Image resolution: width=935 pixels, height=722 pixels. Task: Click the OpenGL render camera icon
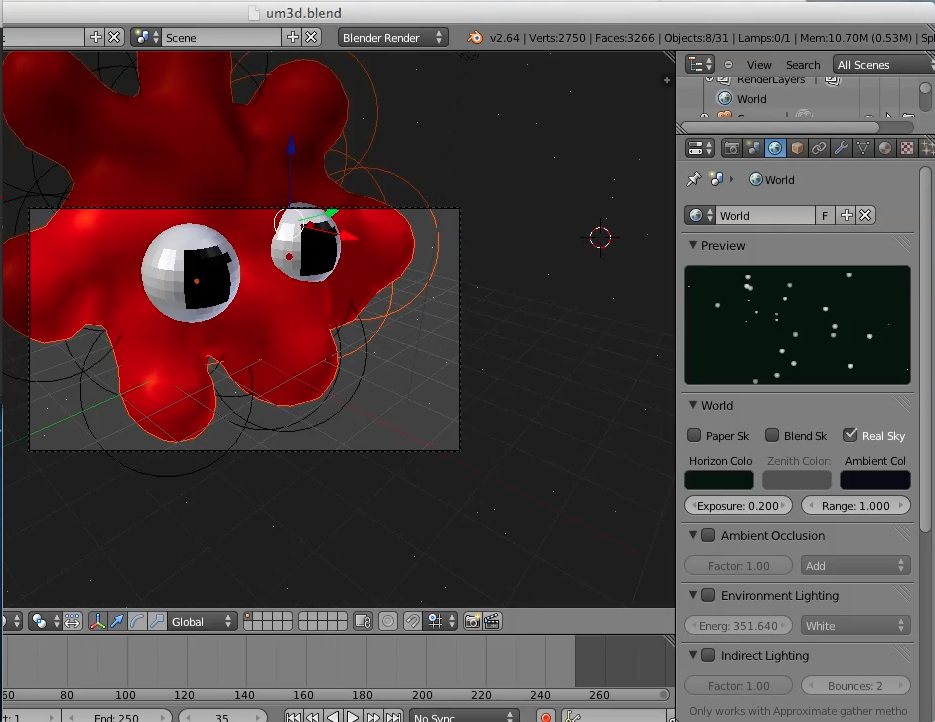click(473, 621)
